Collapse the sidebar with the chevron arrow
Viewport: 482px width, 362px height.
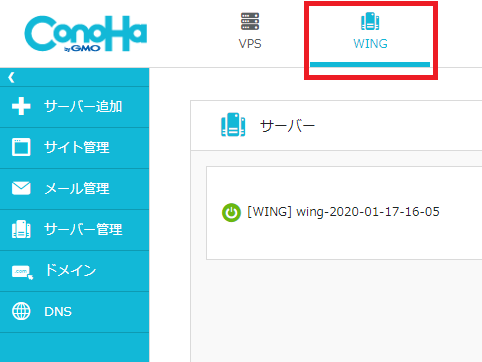11,78
